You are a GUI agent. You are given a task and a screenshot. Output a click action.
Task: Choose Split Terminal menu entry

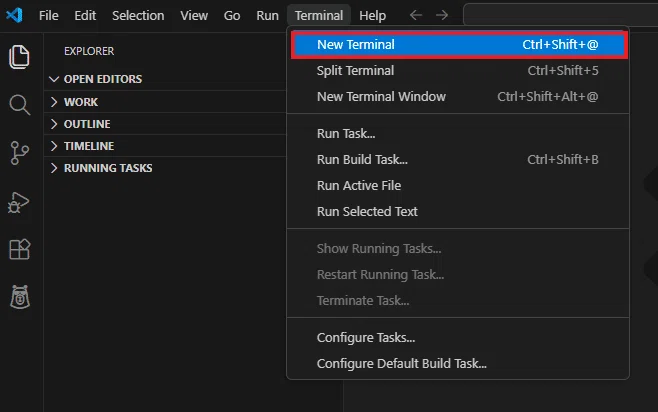(x=458, y=70)
